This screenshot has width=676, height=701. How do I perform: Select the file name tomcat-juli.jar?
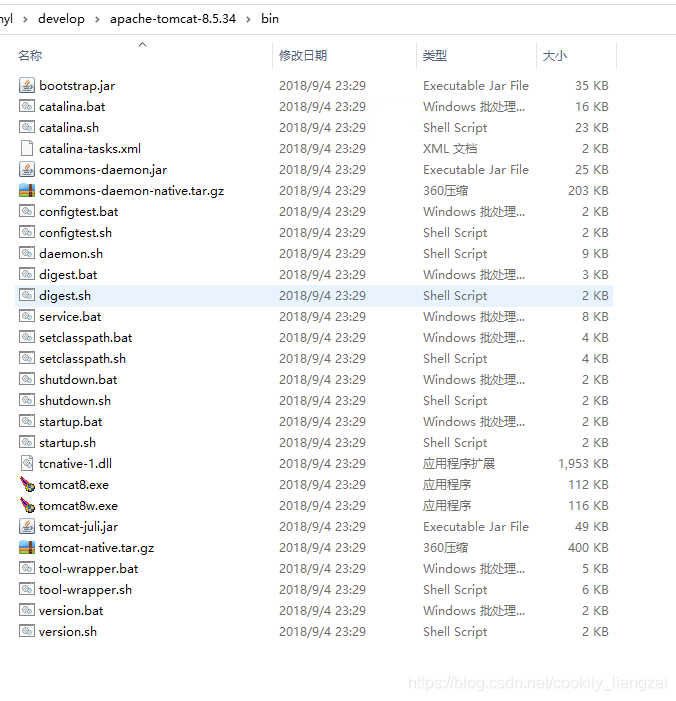[x=78, y=527]
